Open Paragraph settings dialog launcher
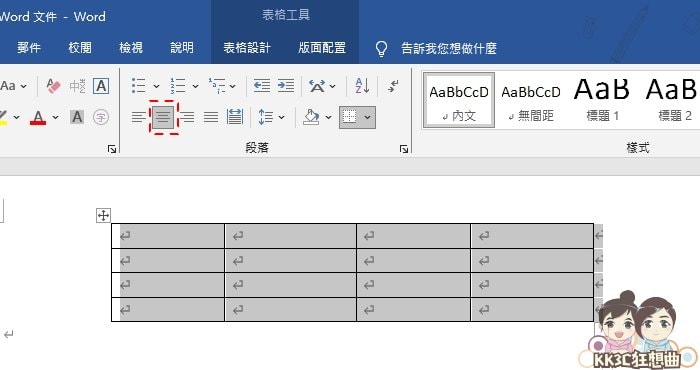 pyautogui.click(x=404, y=149)
